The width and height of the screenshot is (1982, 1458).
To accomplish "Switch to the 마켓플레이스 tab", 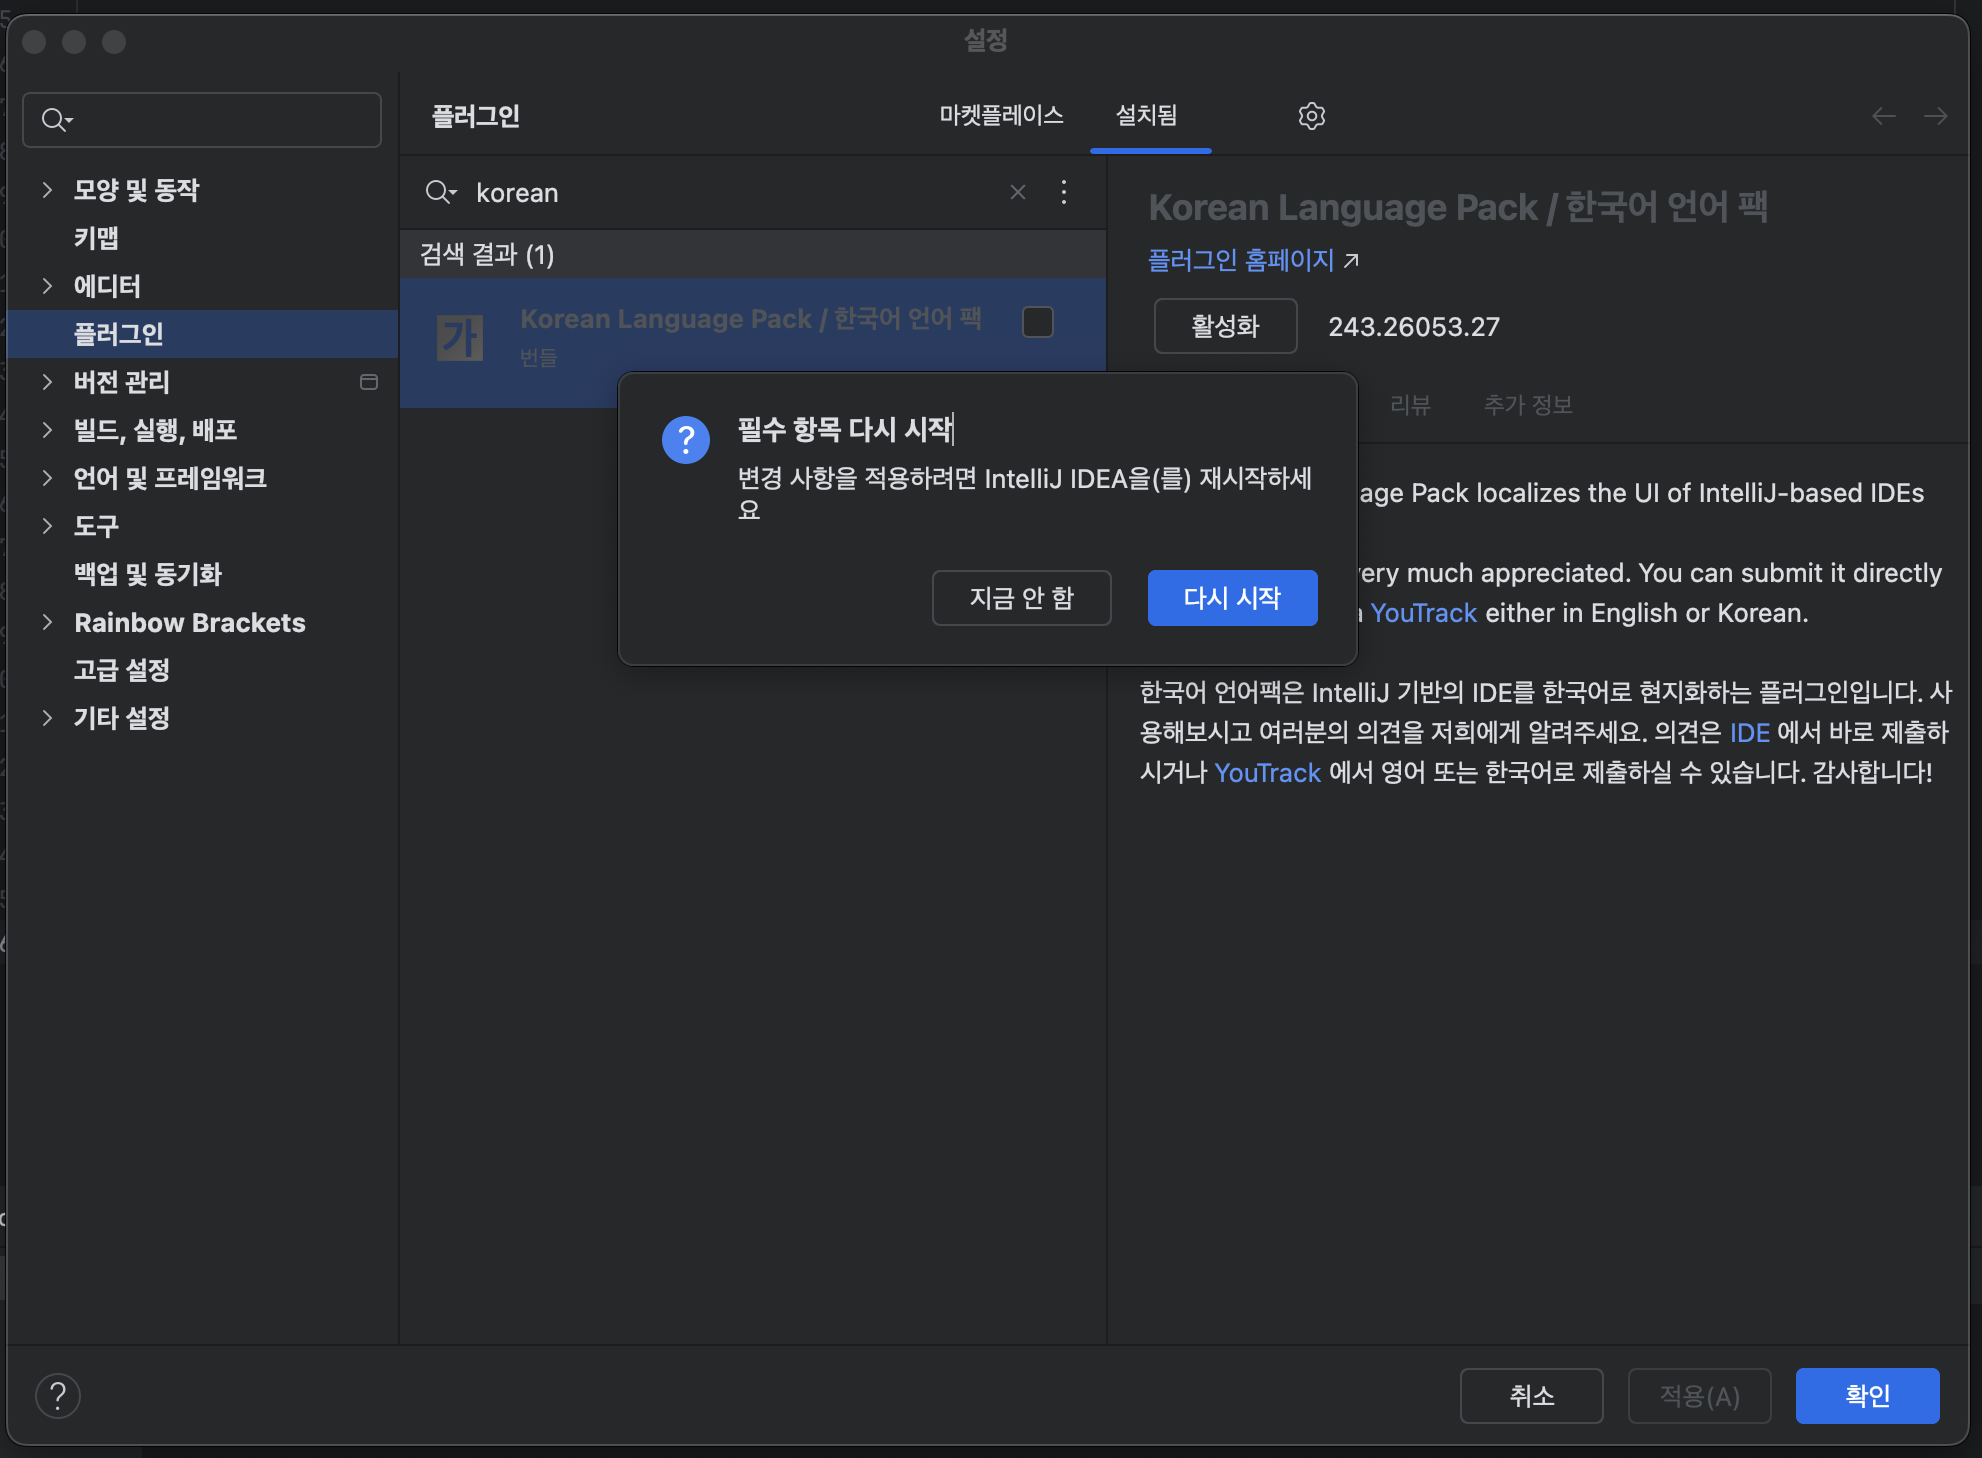I will (1001, 116).
